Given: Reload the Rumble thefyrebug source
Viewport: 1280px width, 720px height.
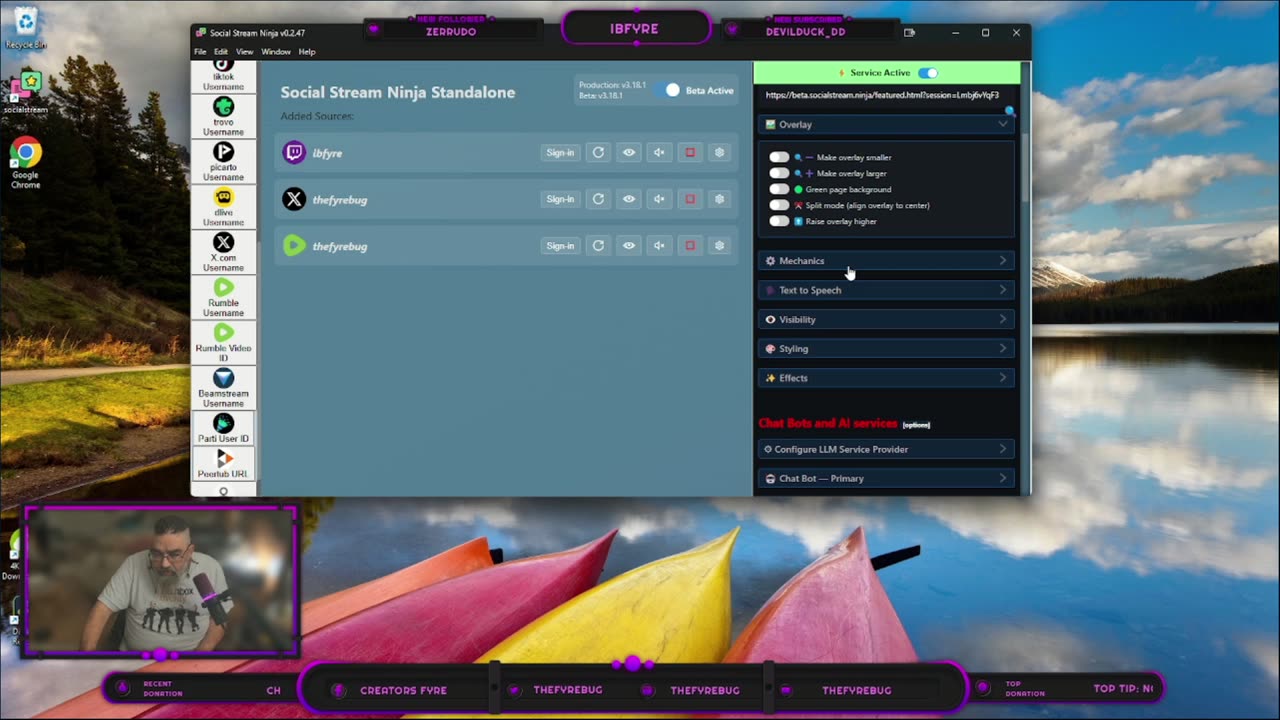Looking at the screenshot, I should (598, 245).
